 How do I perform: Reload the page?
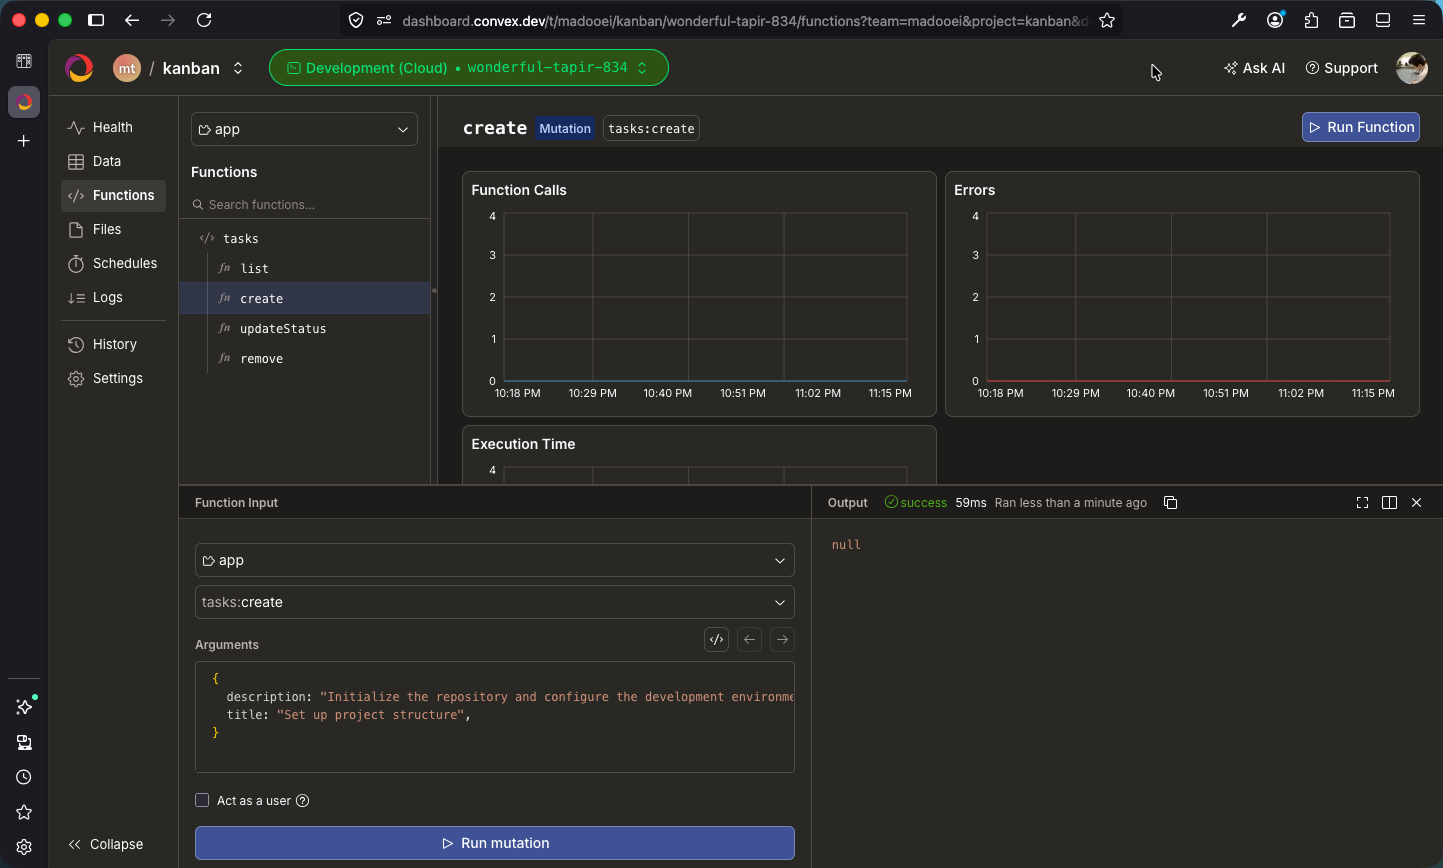204,20
